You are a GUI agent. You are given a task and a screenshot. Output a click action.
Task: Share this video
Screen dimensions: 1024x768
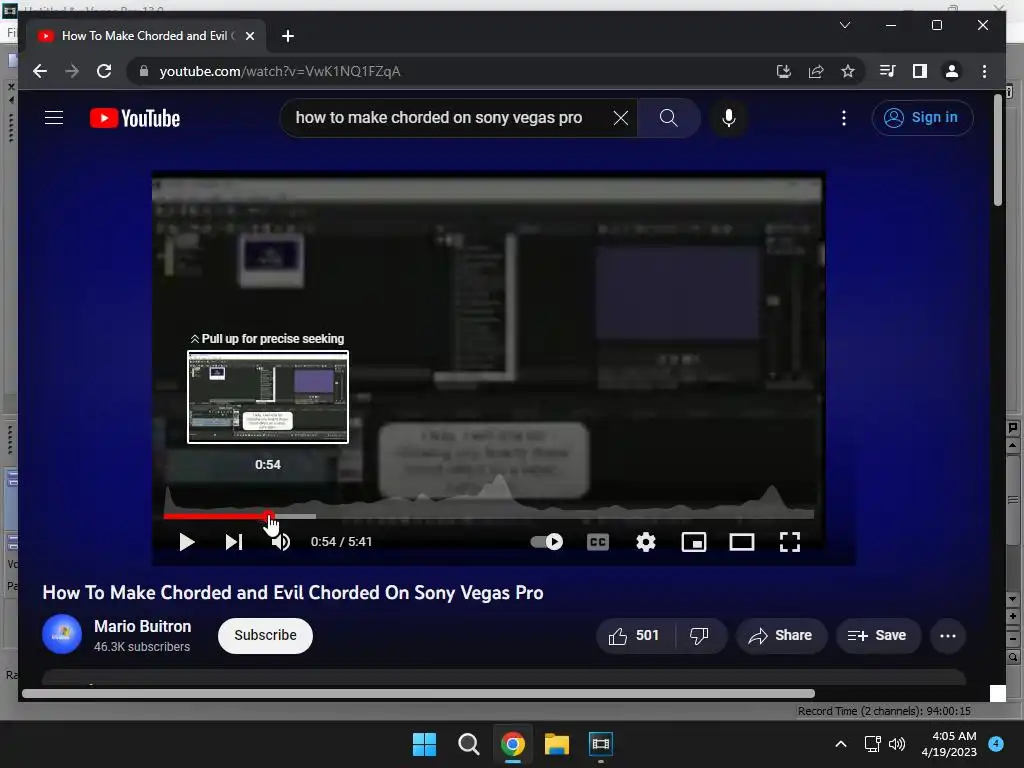click(781, 635)
